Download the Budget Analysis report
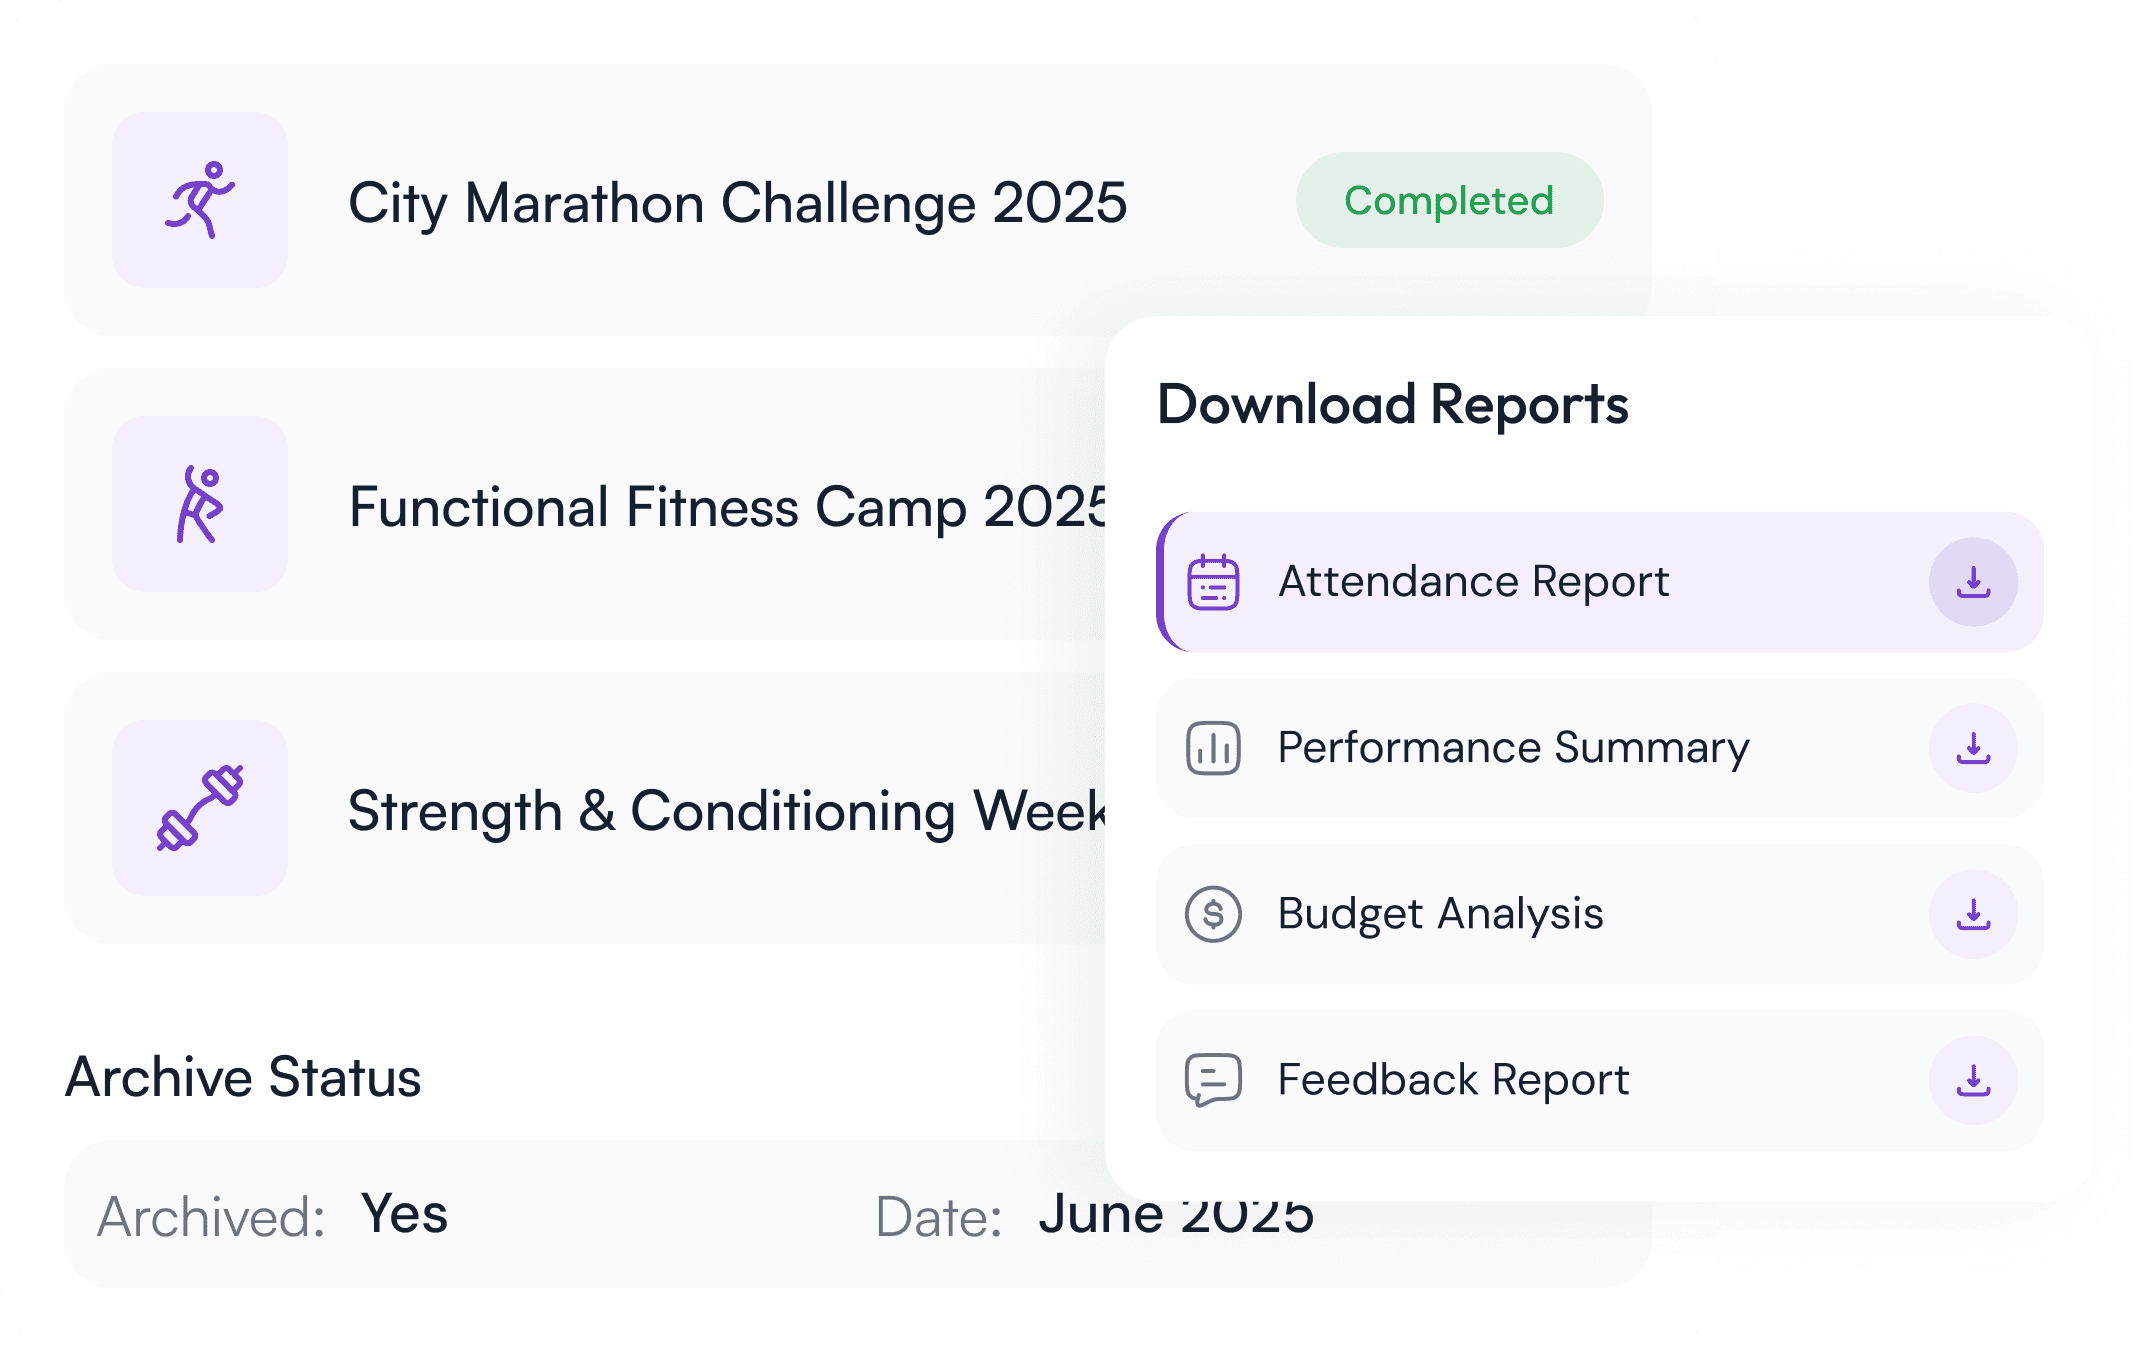The width and height of the screenshot is (2156, 1352). [1973, 914]
